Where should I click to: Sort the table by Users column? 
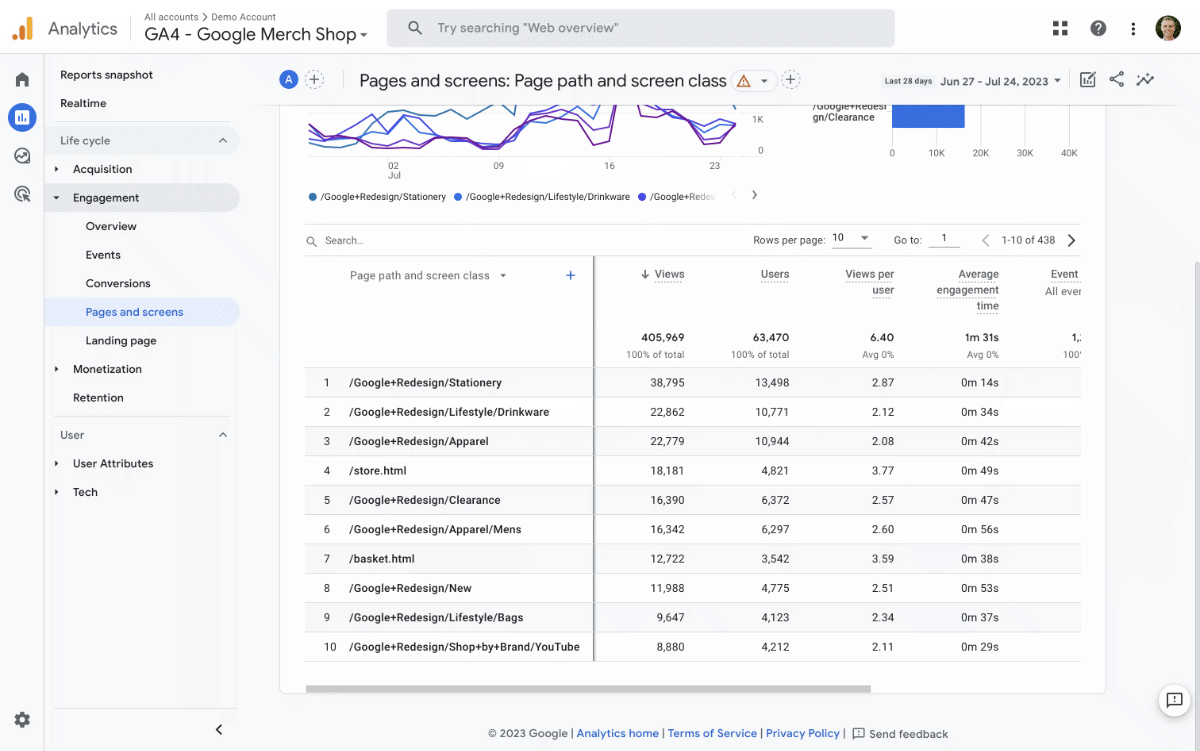coord(775,274)
